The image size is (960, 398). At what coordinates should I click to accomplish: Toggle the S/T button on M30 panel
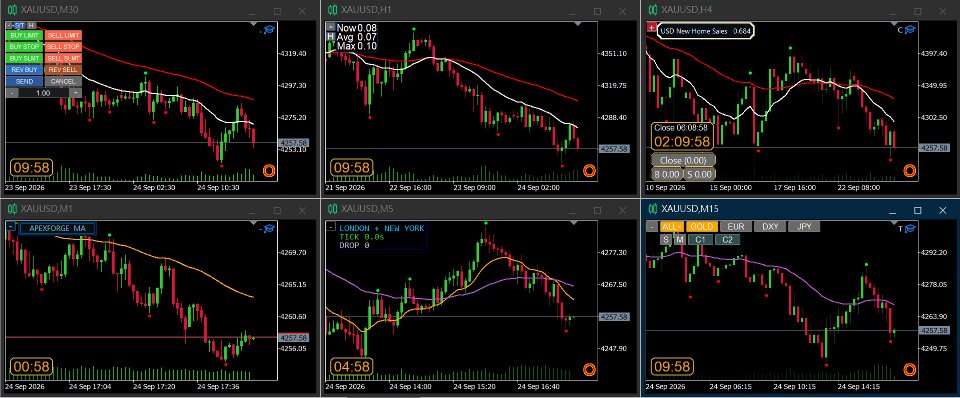click(x=19, y=25)
